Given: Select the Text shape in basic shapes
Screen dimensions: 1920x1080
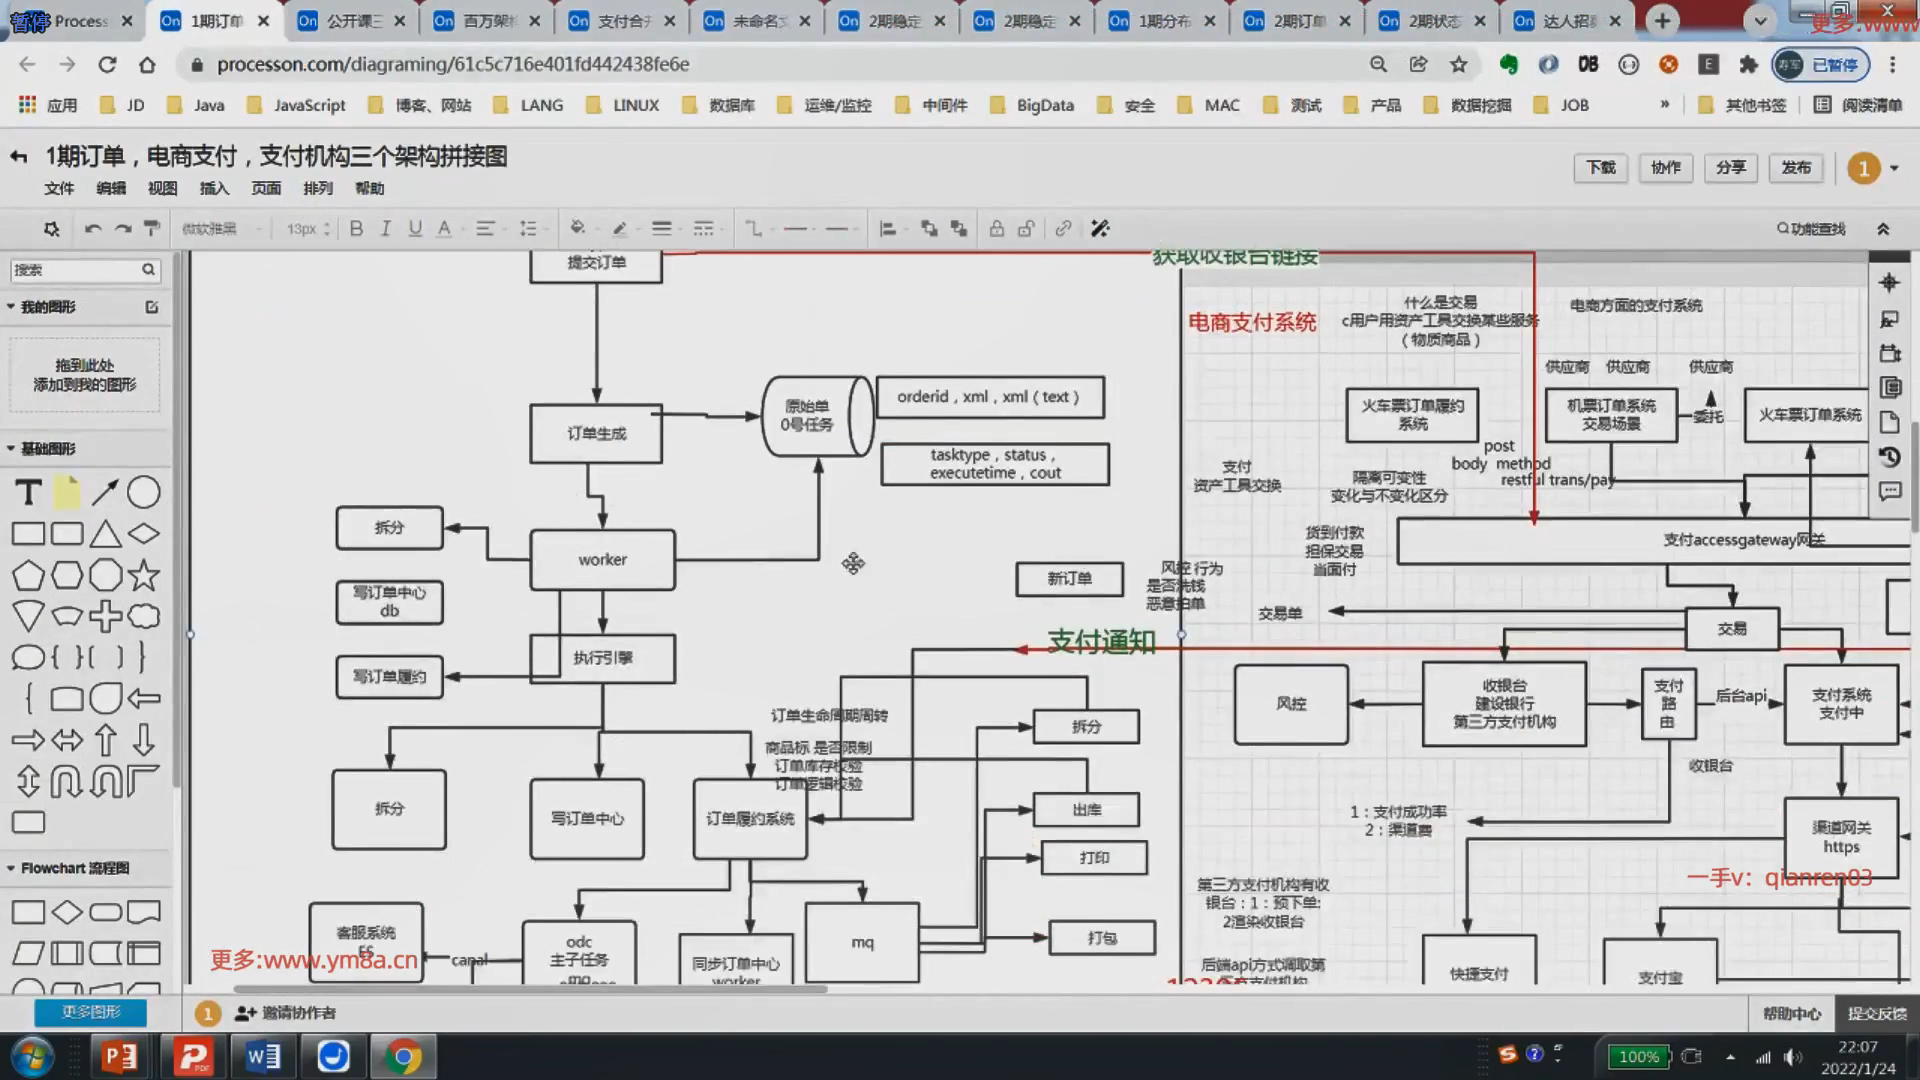Looking at the screenshot, I should (28, 492).
